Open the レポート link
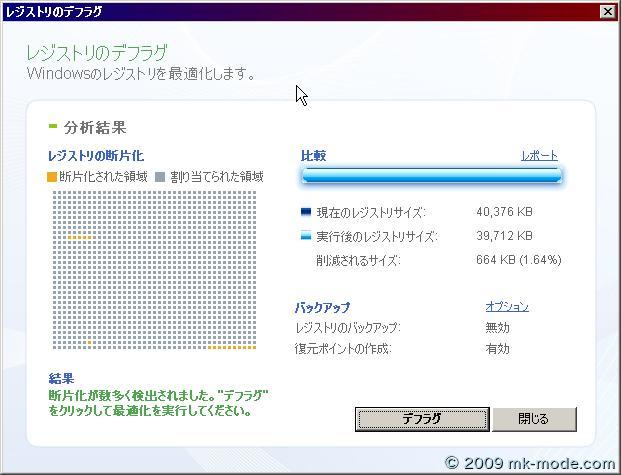This screenshot has height=475, width=621. pyautogui.click(x=539, y=156)
